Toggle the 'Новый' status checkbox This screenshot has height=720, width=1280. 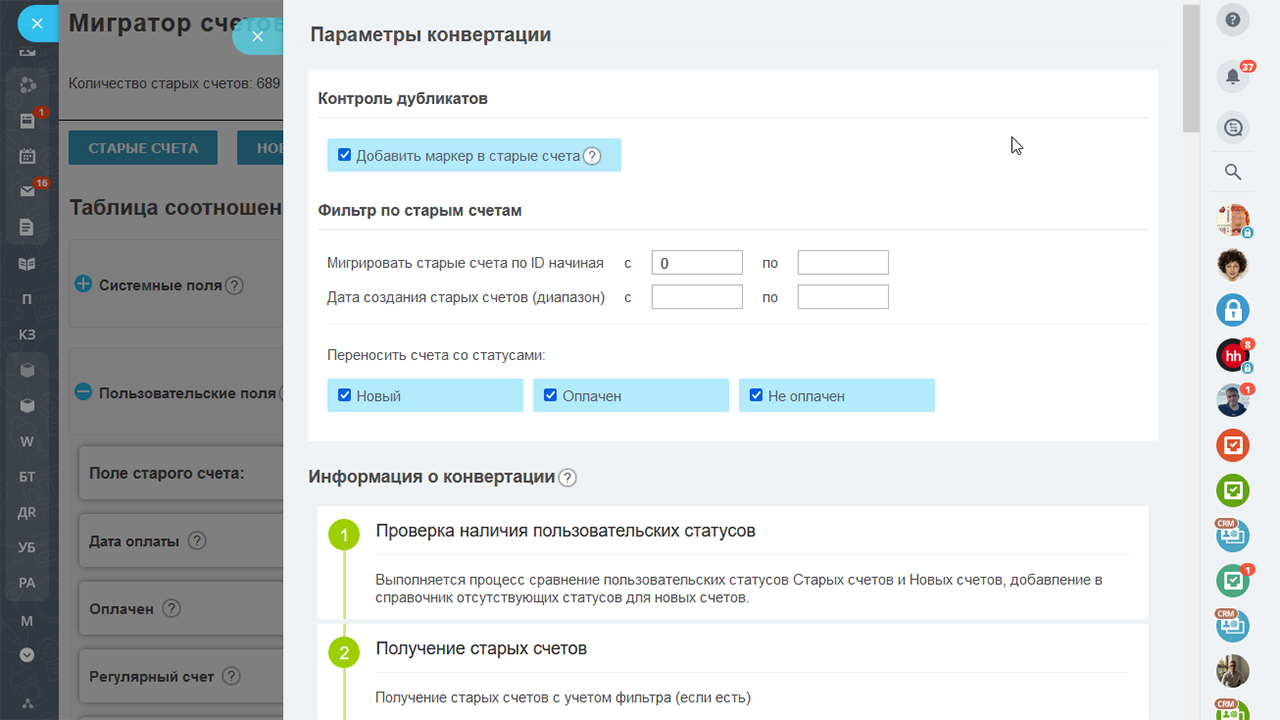click(344, 395)
